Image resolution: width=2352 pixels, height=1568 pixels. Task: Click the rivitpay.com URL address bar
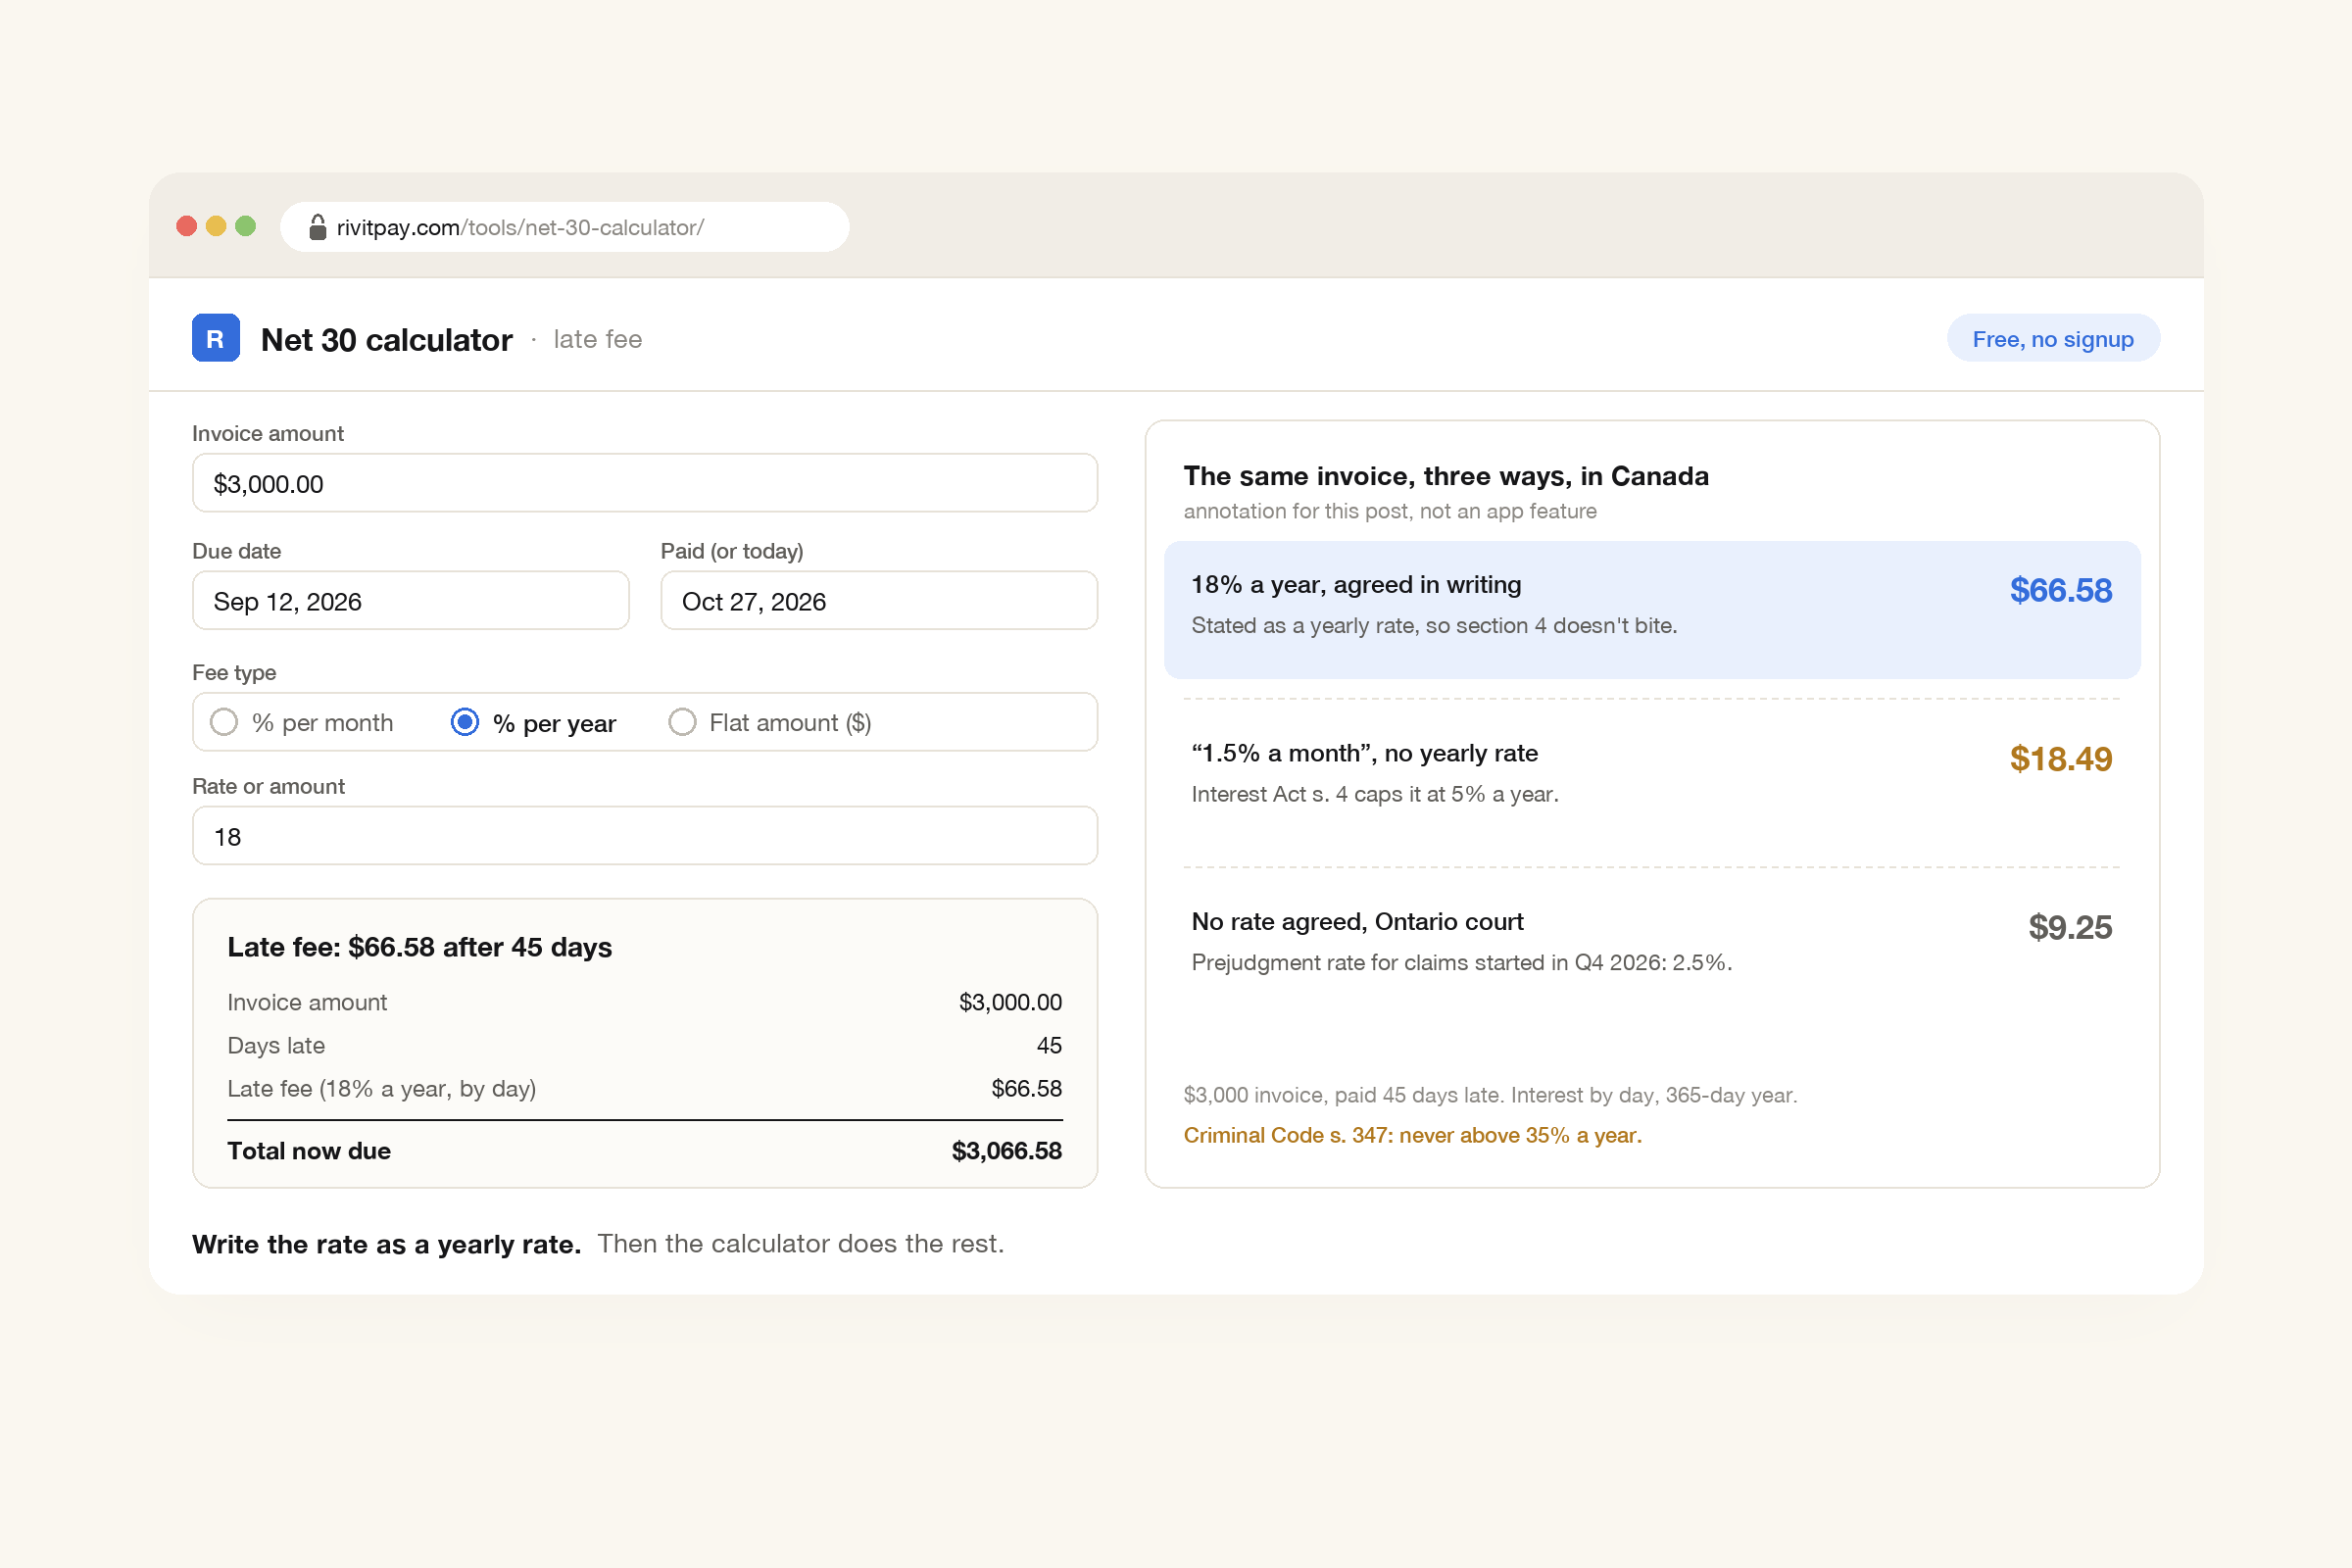click(x=565, y=227)
